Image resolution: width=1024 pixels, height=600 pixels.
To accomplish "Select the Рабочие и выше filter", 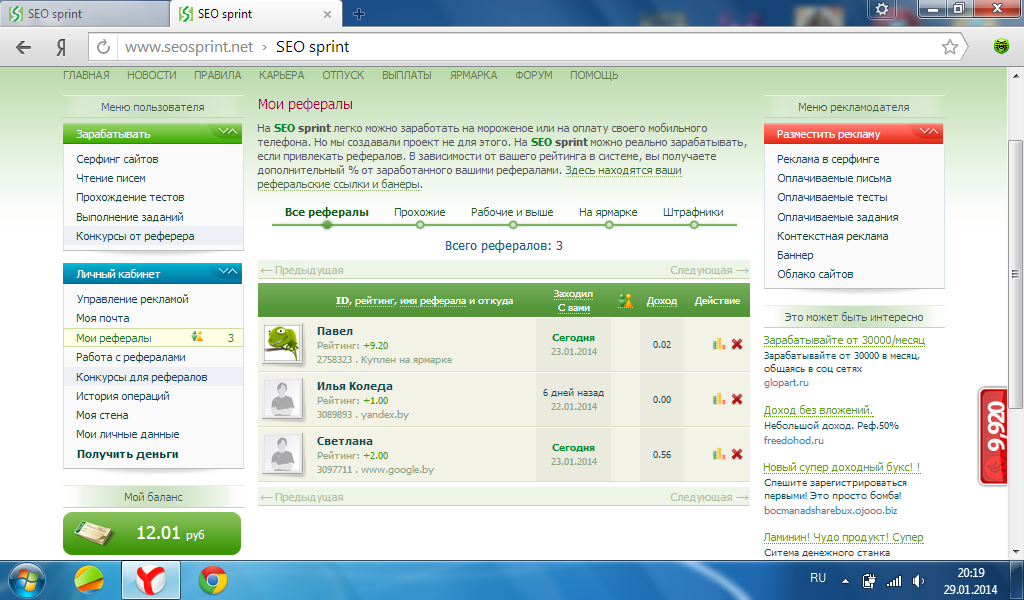I will tap(512, 212).
